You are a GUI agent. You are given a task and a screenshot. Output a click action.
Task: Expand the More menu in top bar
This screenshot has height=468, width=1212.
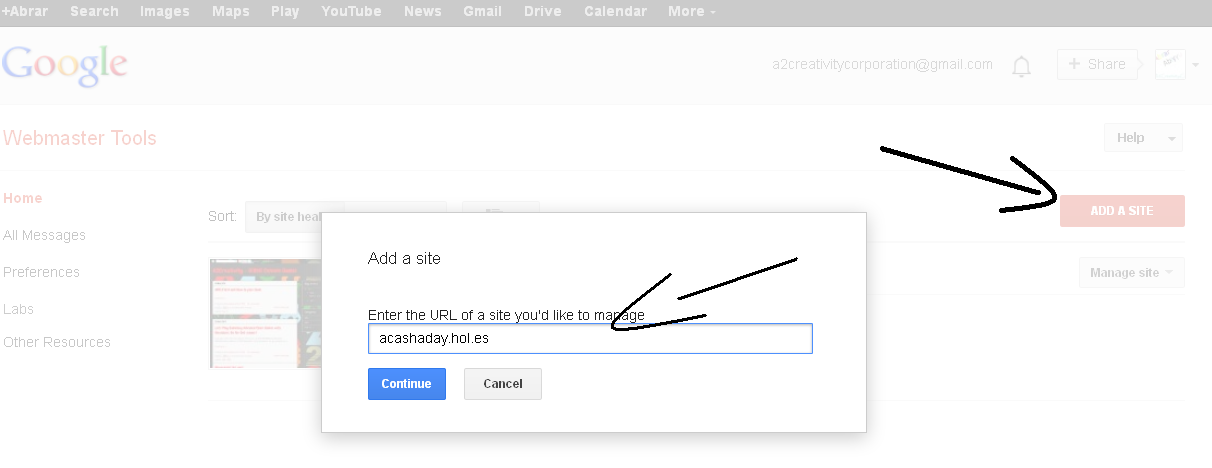point(692,12)
